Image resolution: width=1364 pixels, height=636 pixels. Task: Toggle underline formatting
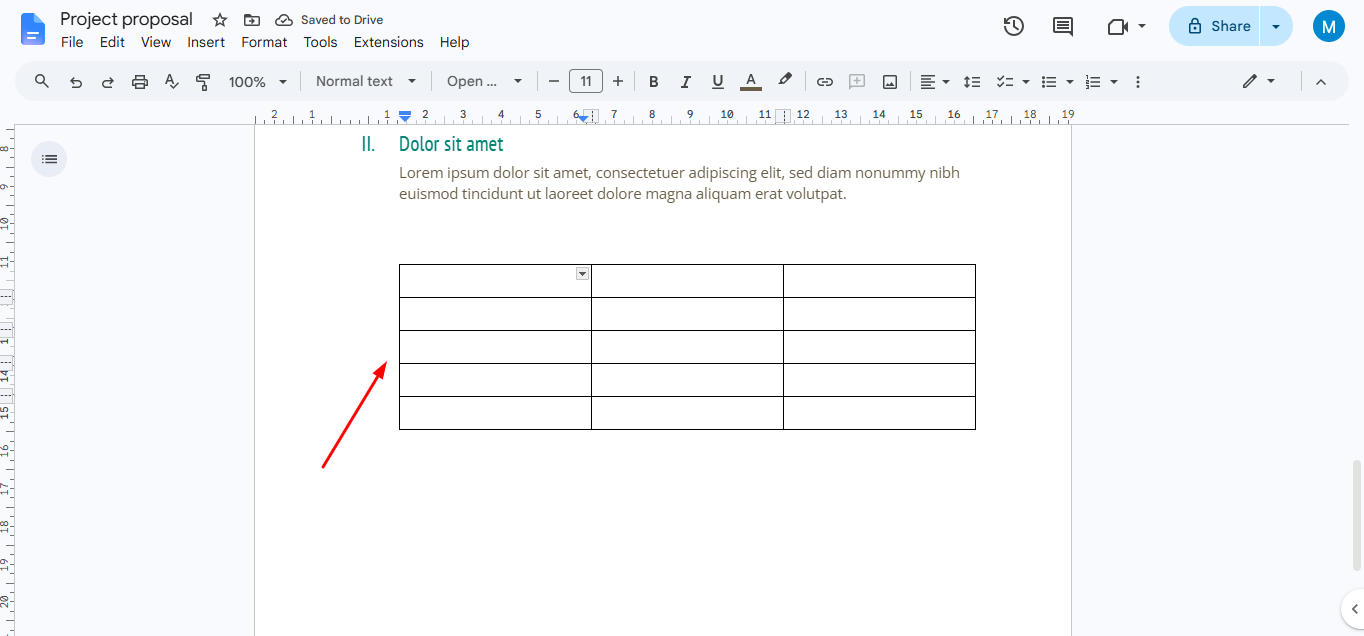(718, 82)
